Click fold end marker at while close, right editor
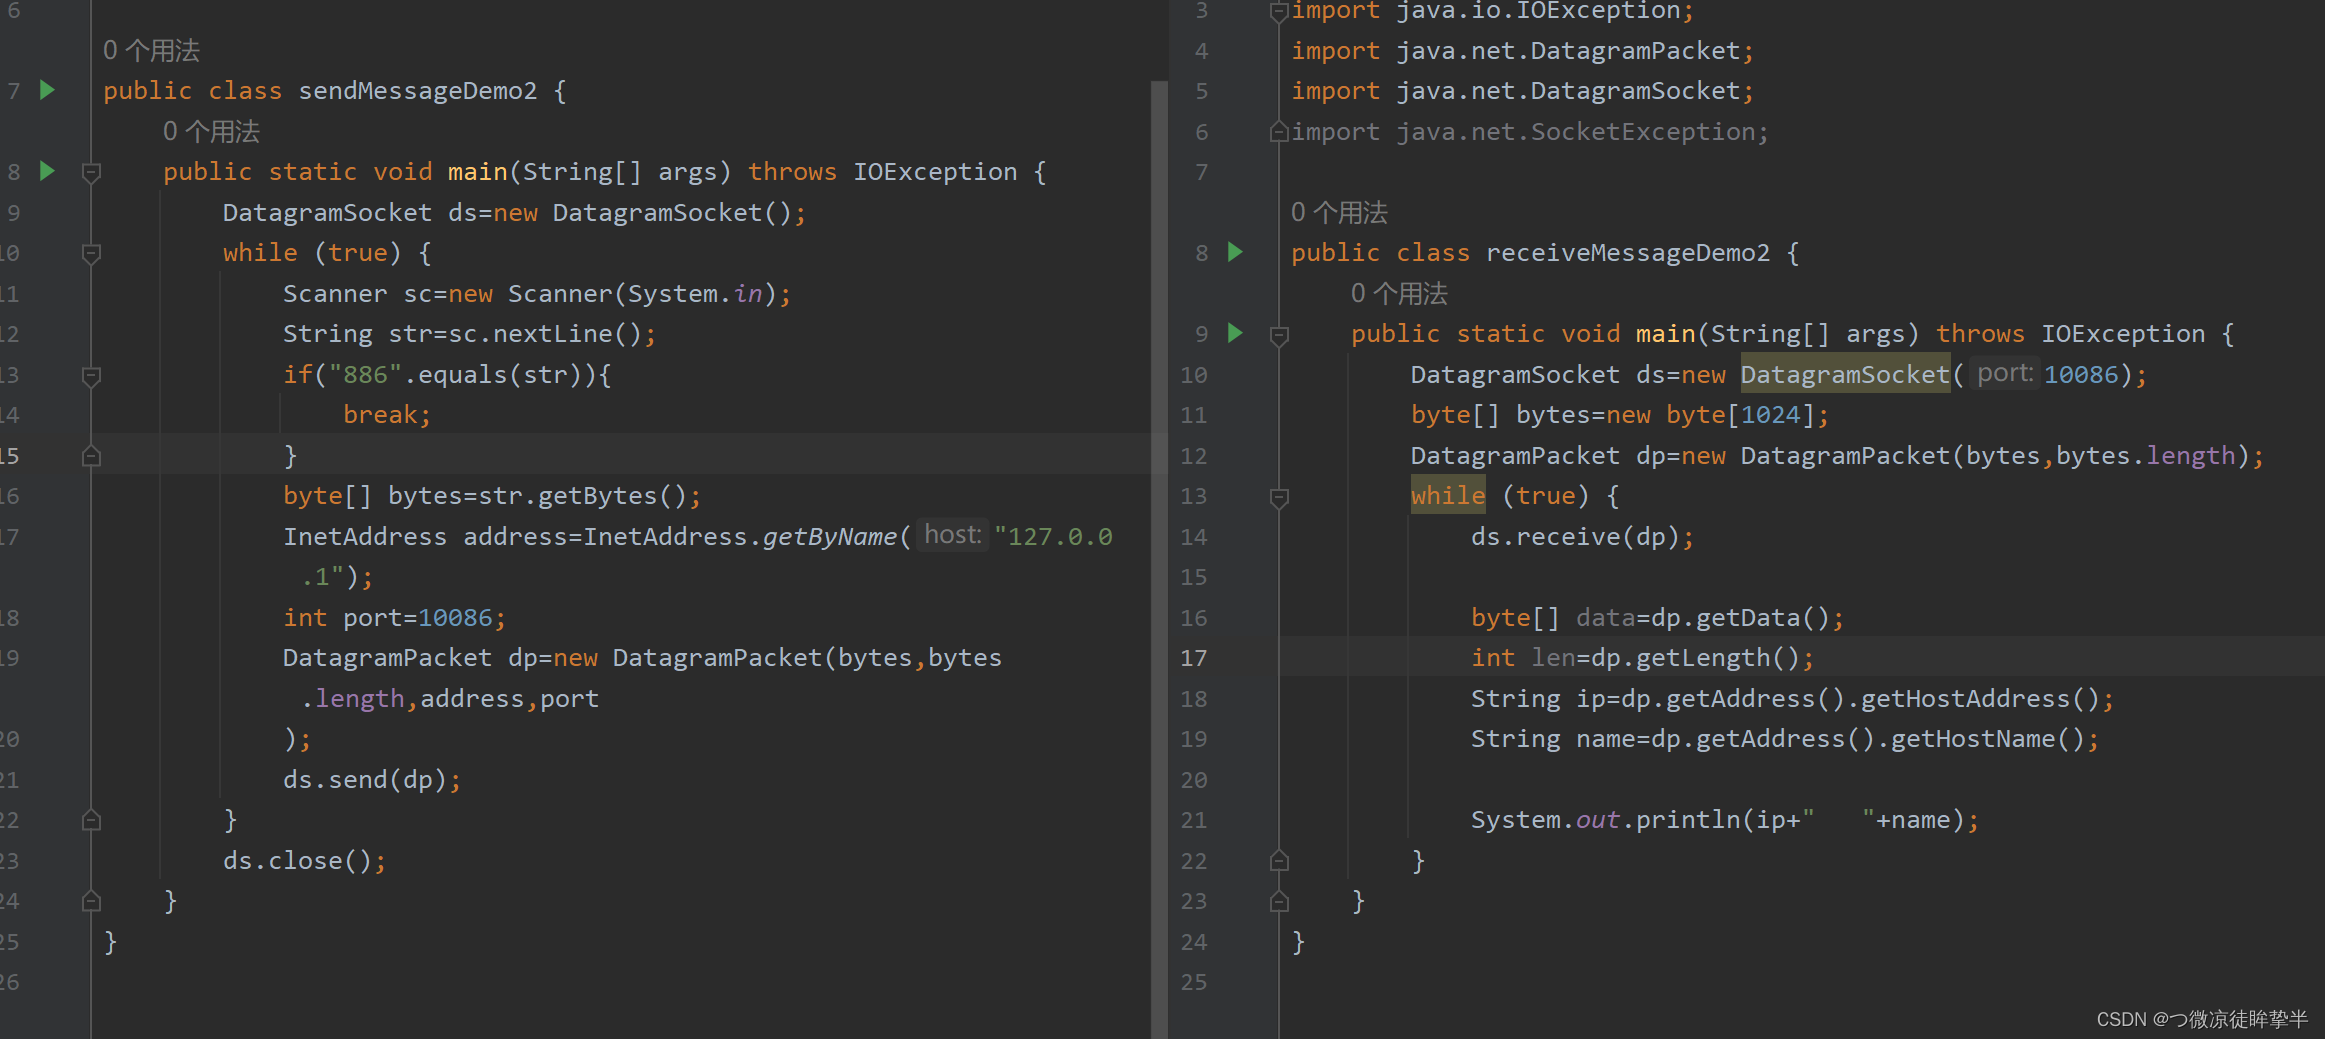2325x1039 pixels. tap(1279, 860)
